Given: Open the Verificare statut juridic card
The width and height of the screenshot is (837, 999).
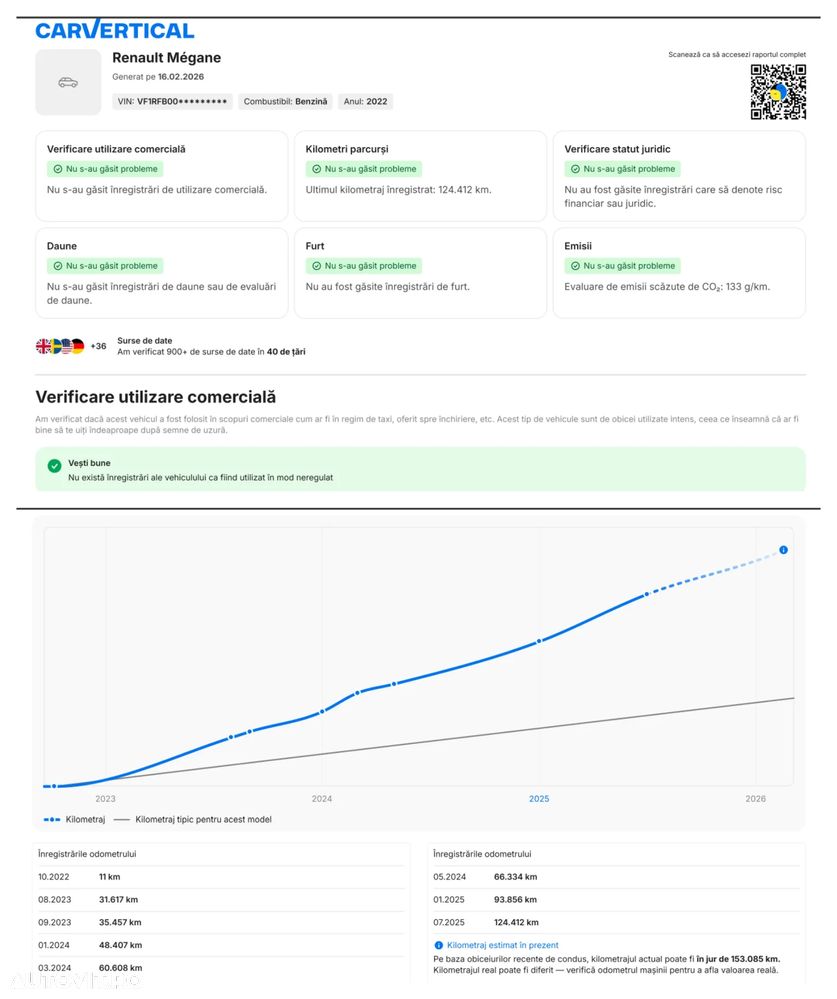Looking at the screenshot, I should point(679,175).
